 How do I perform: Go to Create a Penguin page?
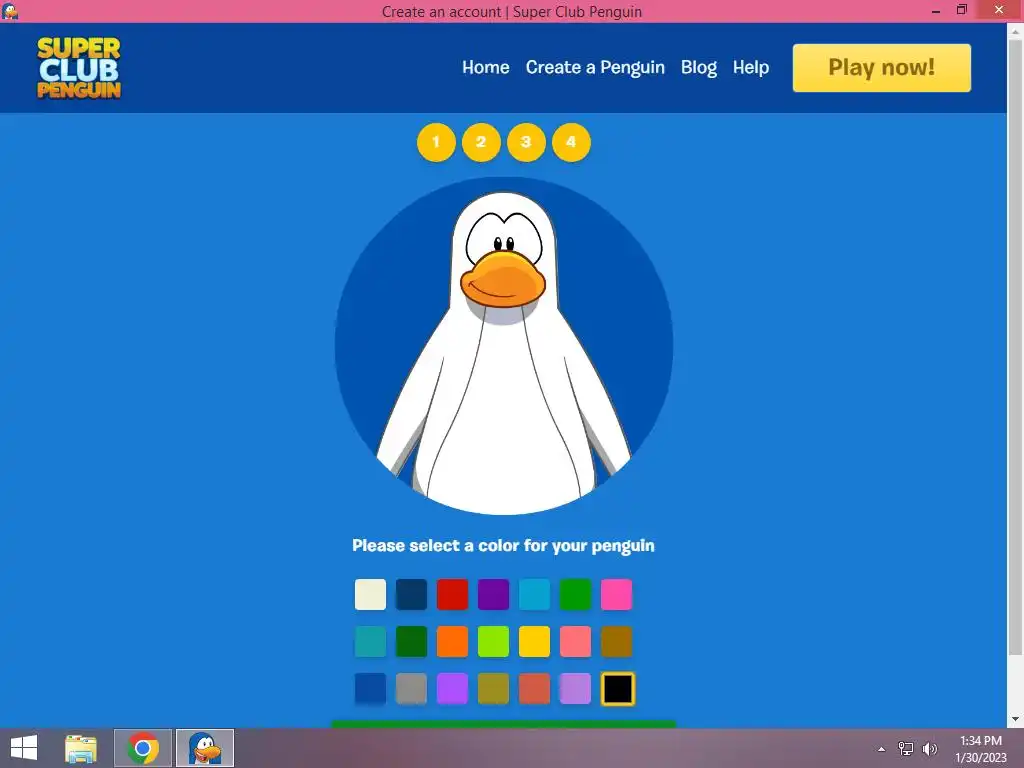(595, 67)
